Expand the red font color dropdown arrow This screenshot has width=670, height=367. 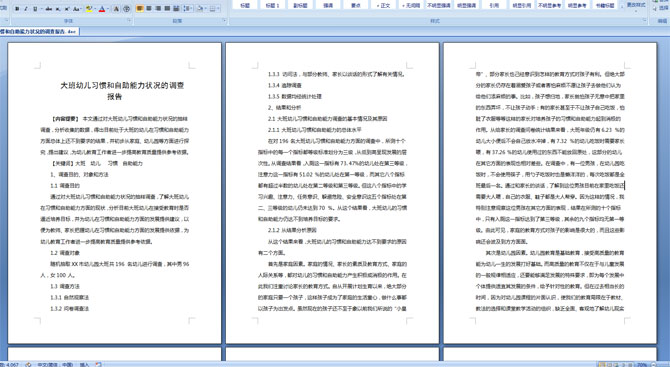108,9
